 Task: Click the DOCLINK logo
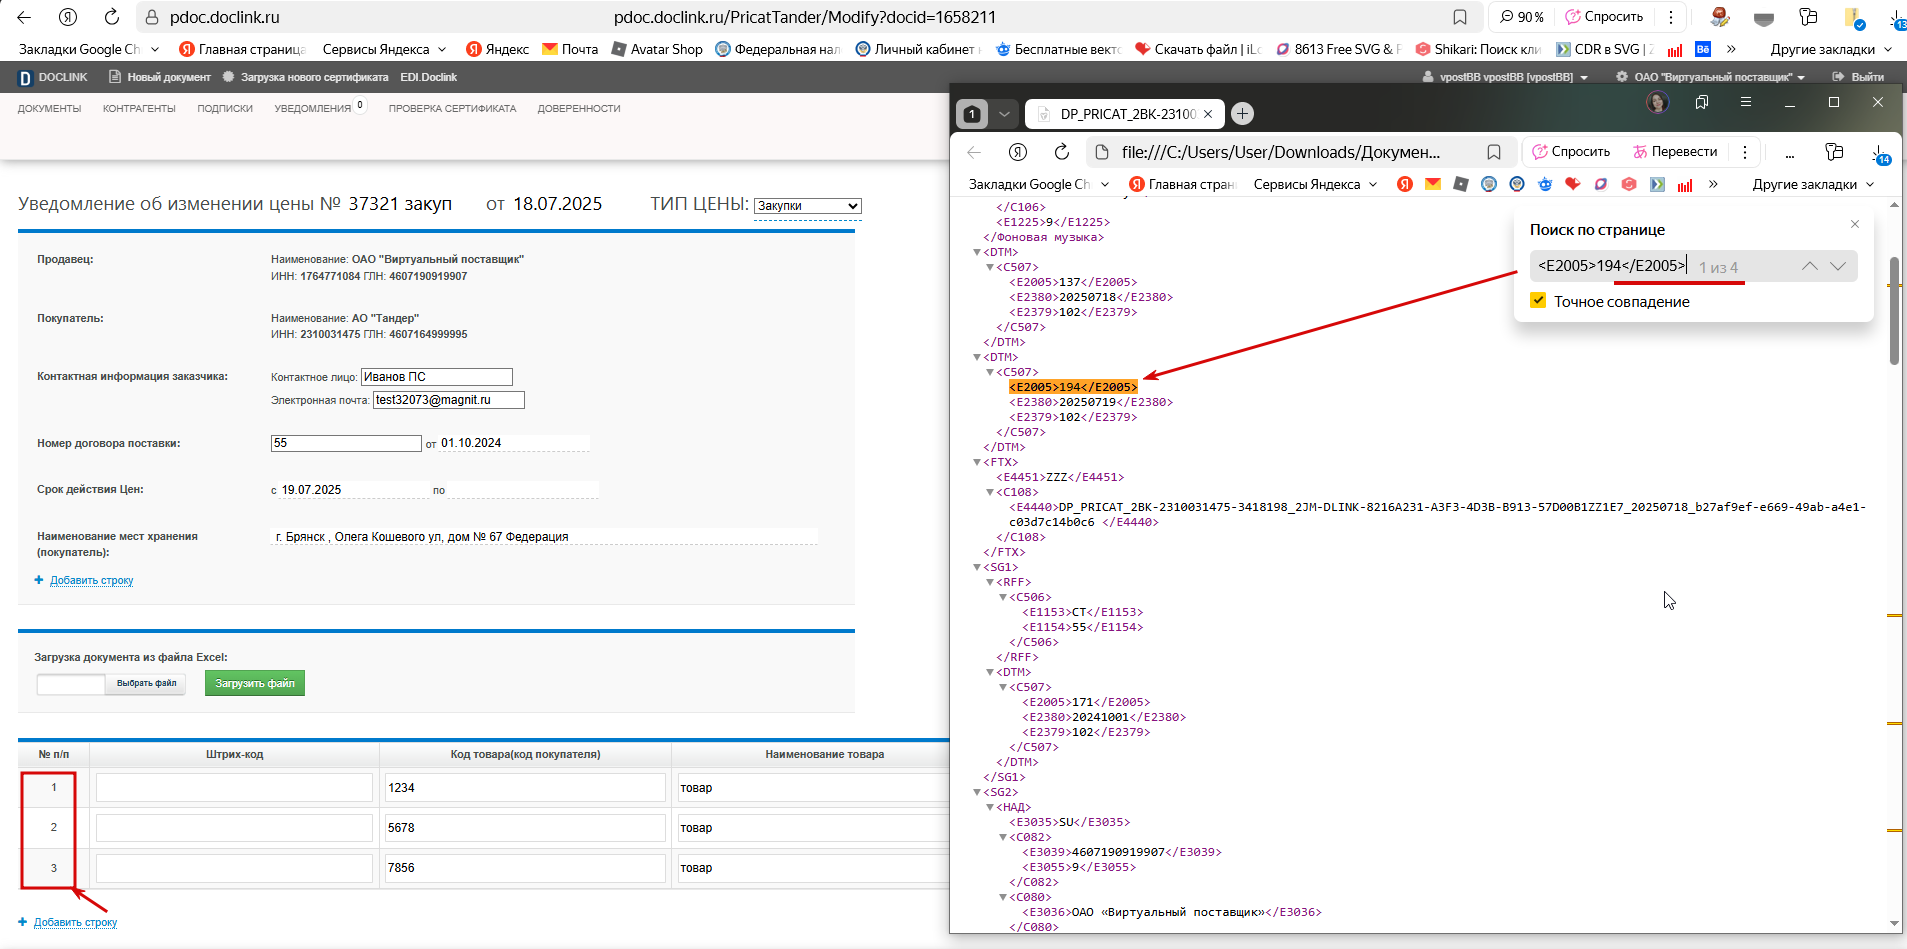pos(53,77)
